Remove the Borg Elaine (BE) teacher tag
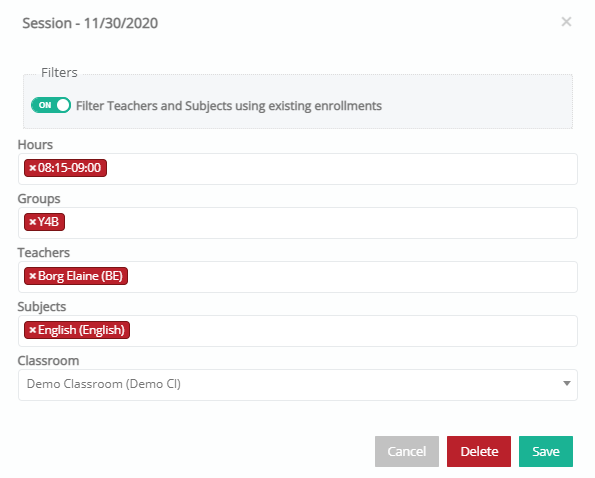595x478 pixels. click(x=33, y=276)
